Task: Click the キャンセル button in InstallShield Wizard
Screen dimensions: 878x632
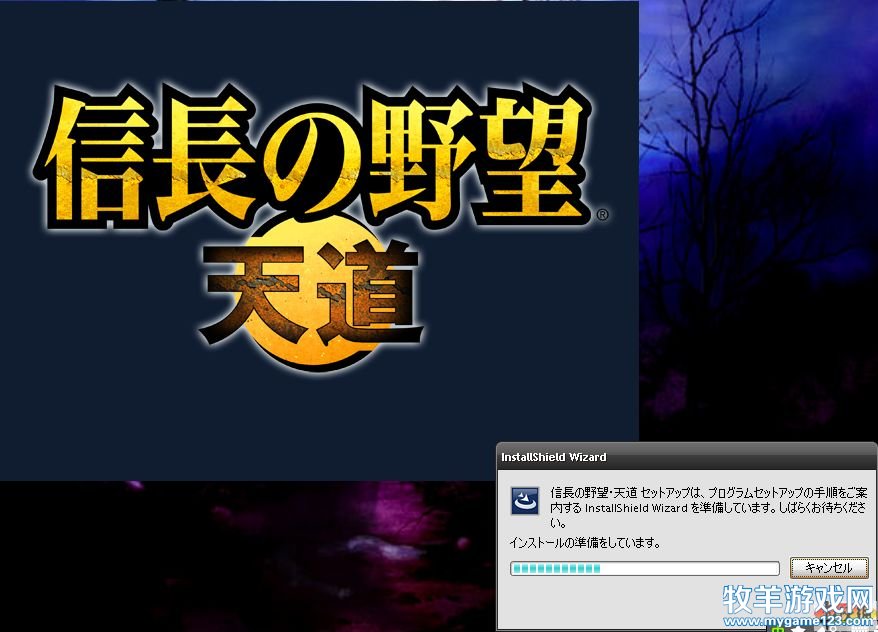Action: tap(829, 568)
